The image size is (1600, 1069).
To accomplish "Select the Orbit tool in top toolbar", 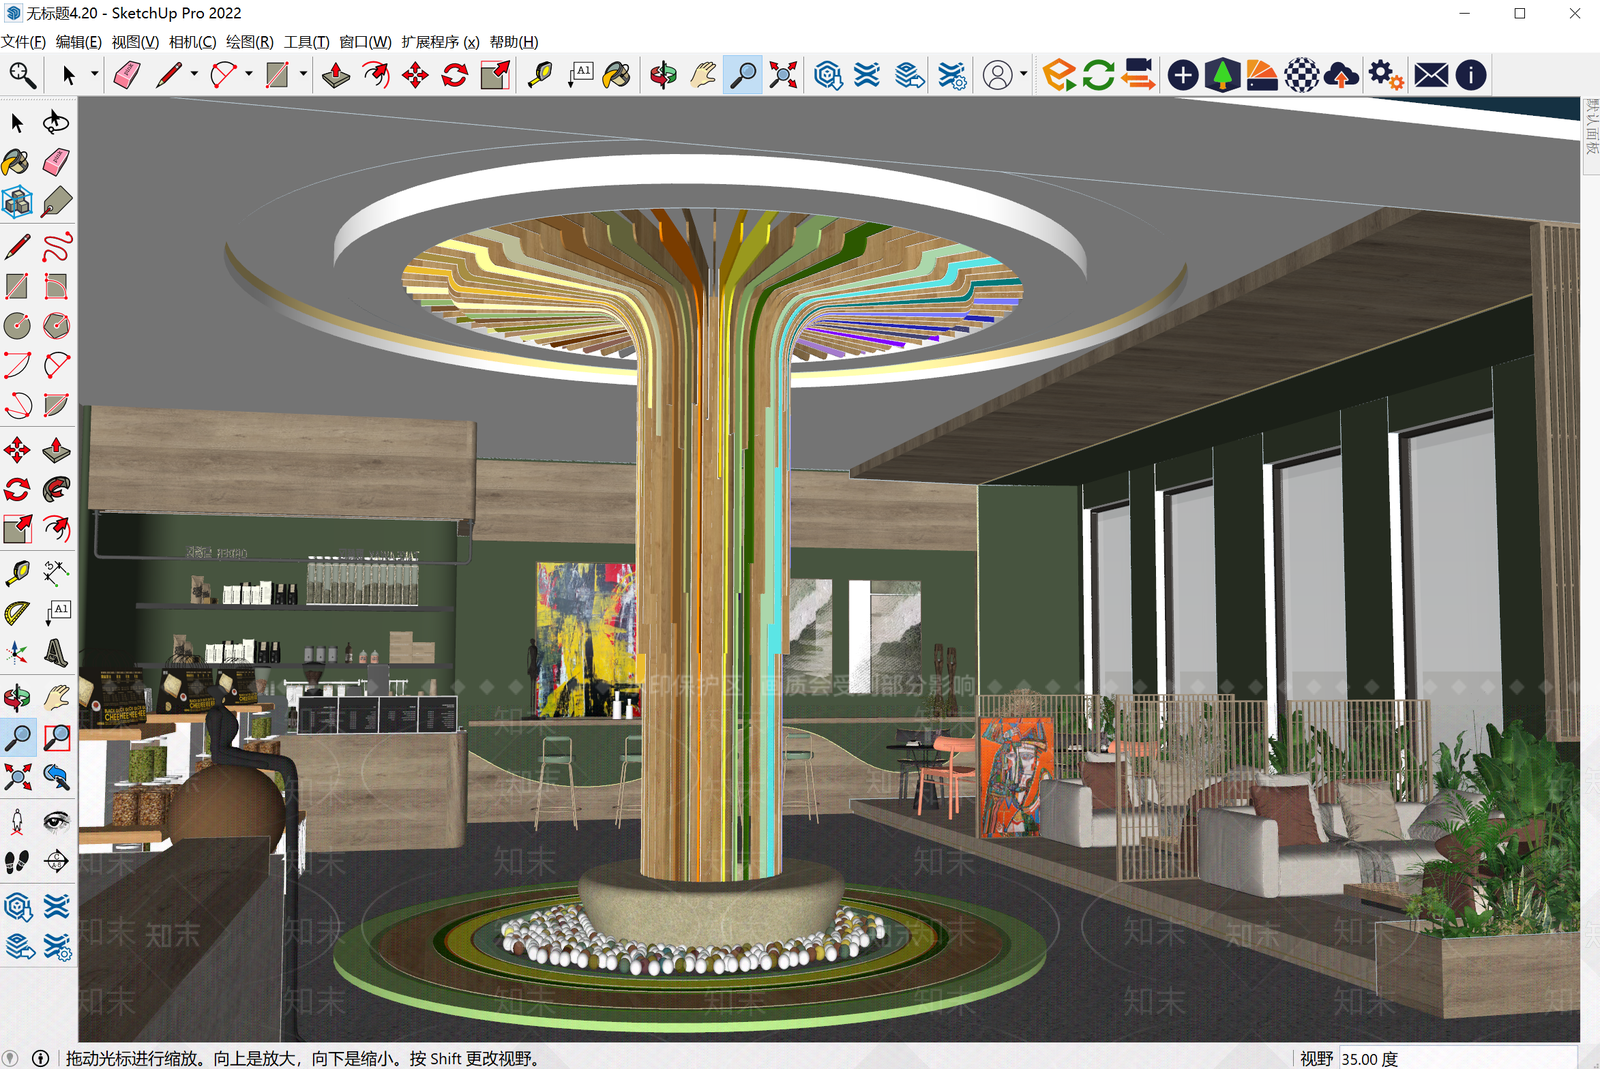I will [663, 75].
